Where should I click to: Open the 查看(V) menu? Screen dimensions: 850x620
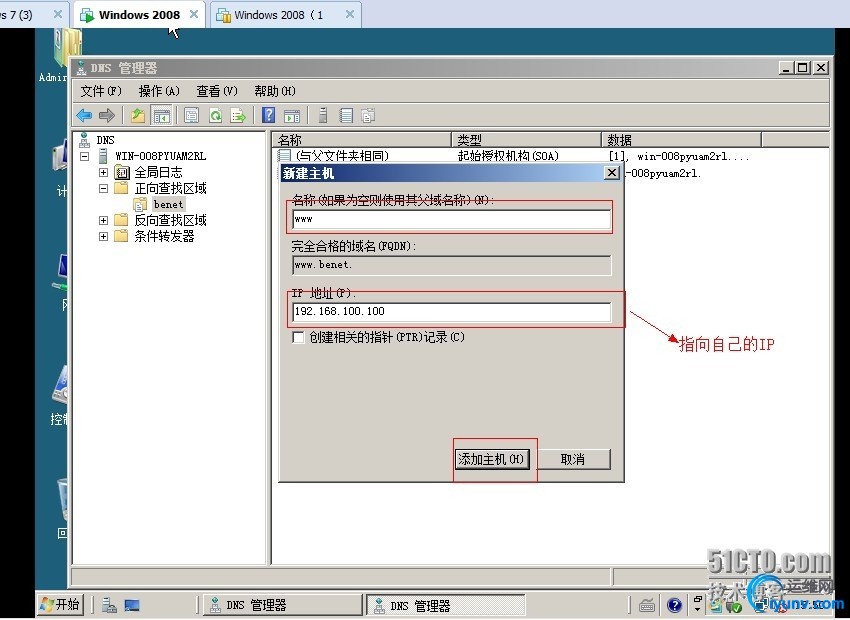pyautogui.click(x=217, y=91)
